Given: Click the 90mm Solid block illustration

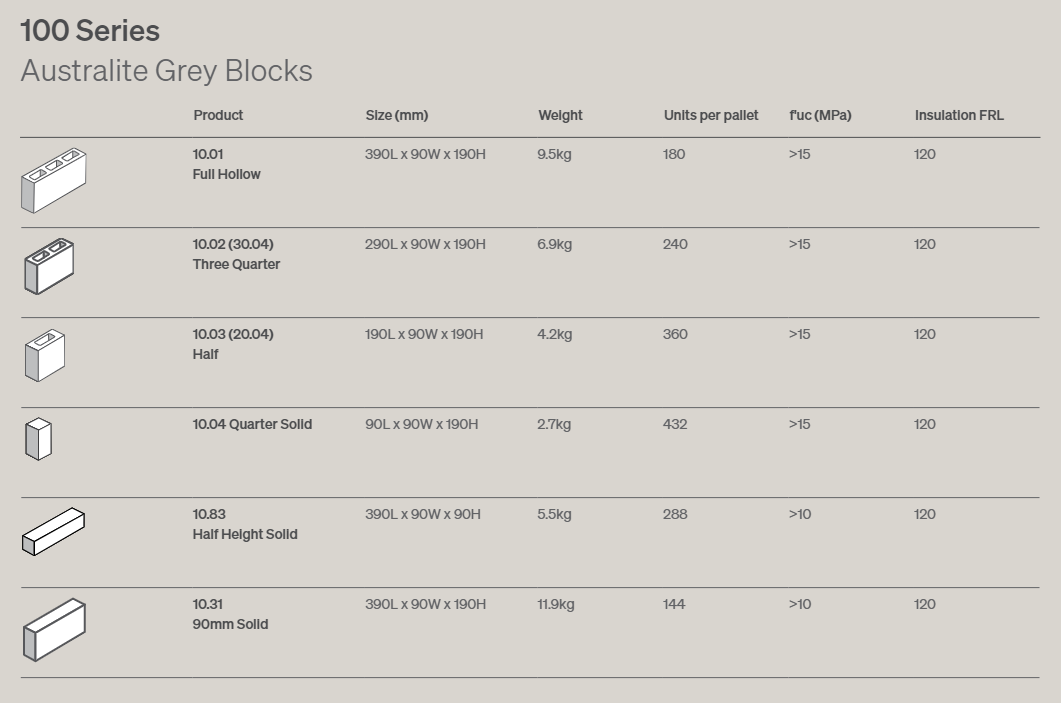Looking at the screenshot, I should tap(54, 630).
